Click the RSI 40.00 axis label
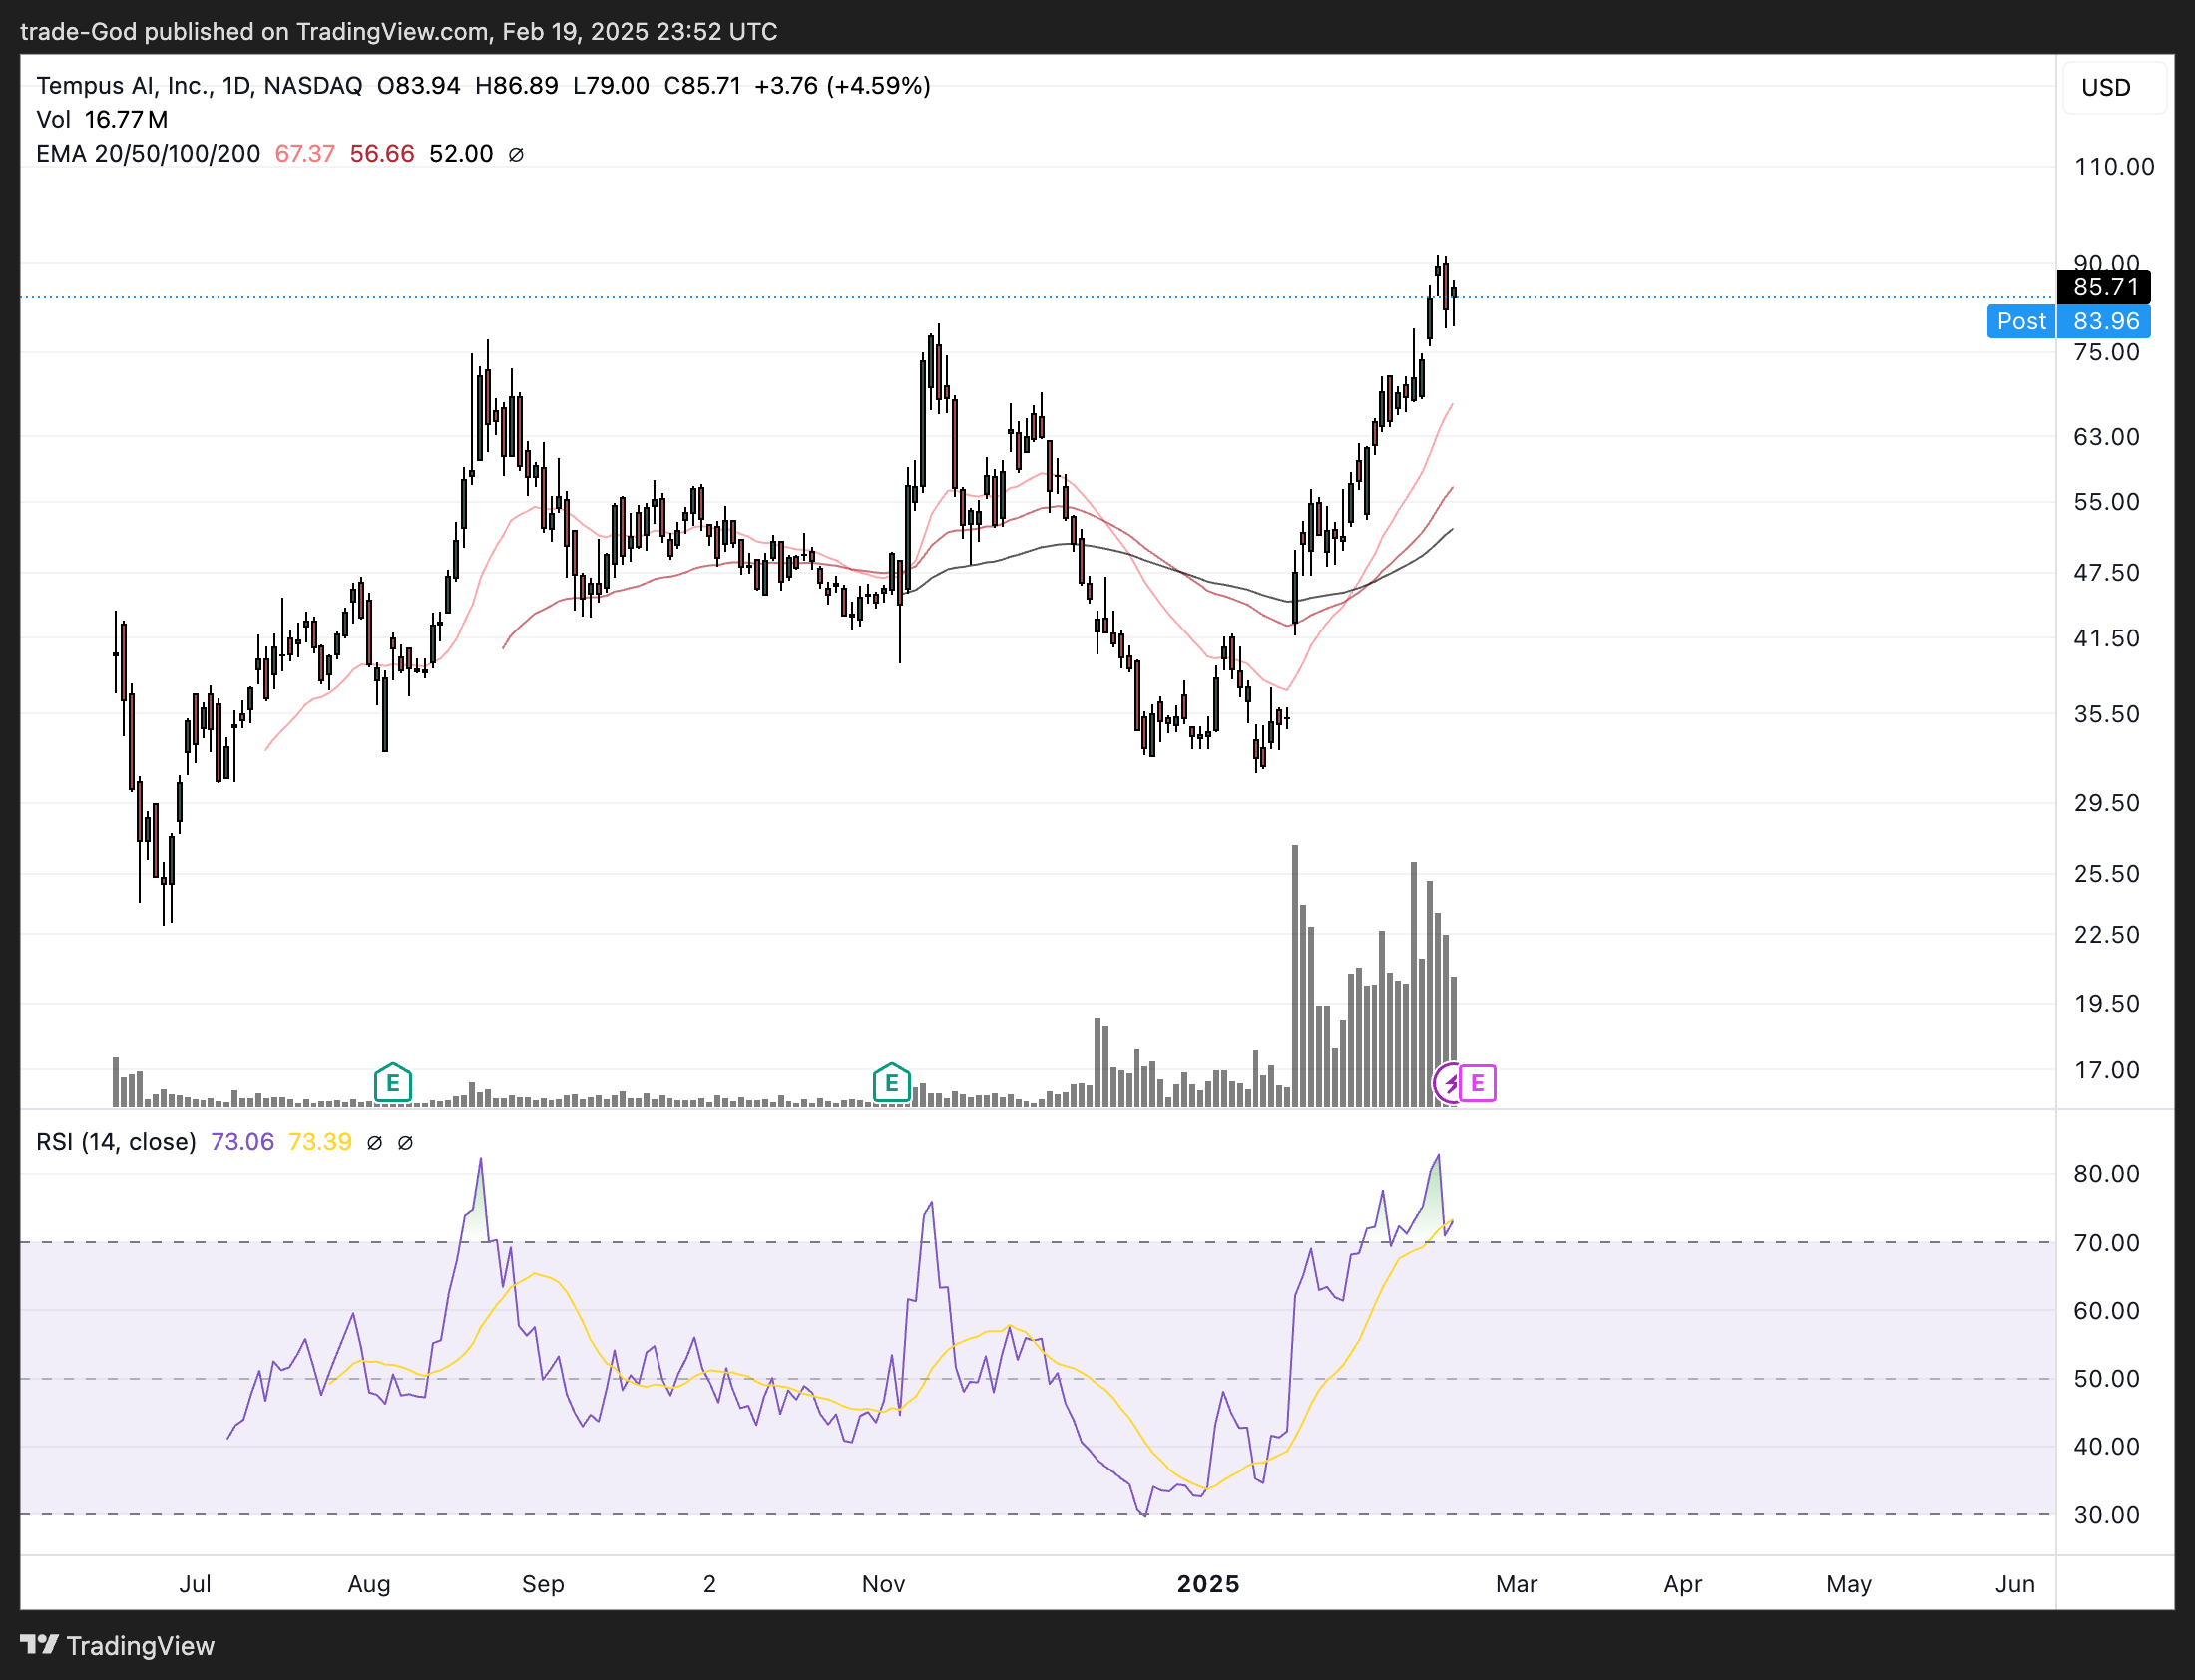 [2107, 1447]
